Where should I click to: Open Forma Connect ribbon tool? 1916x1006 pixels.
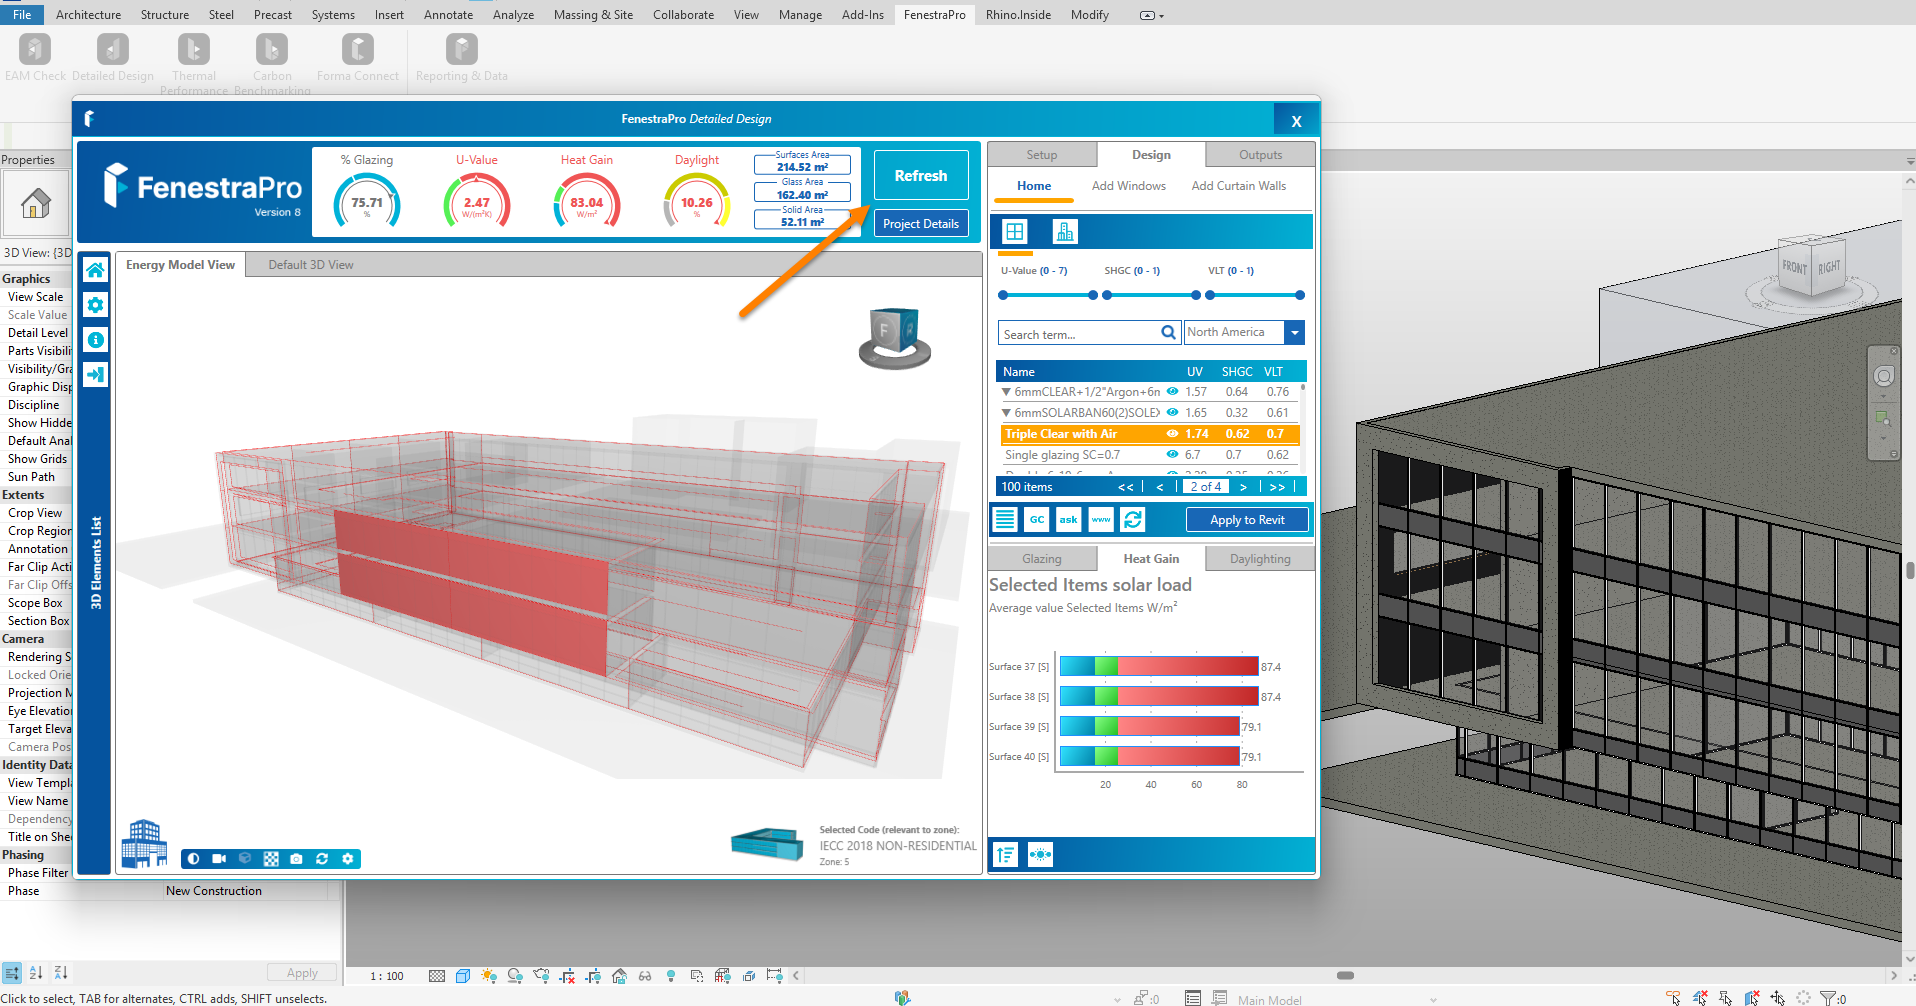click(x=357, y=57)
